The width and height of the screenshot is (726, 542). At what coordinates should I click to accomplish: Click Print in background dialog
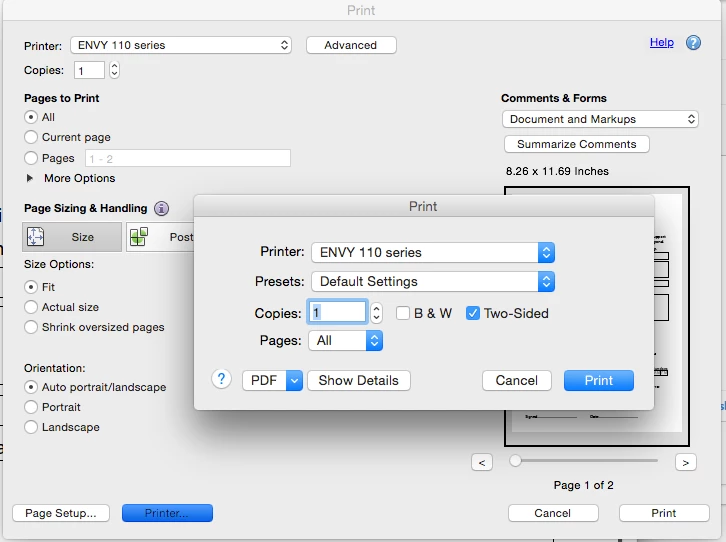coord(664,513)
